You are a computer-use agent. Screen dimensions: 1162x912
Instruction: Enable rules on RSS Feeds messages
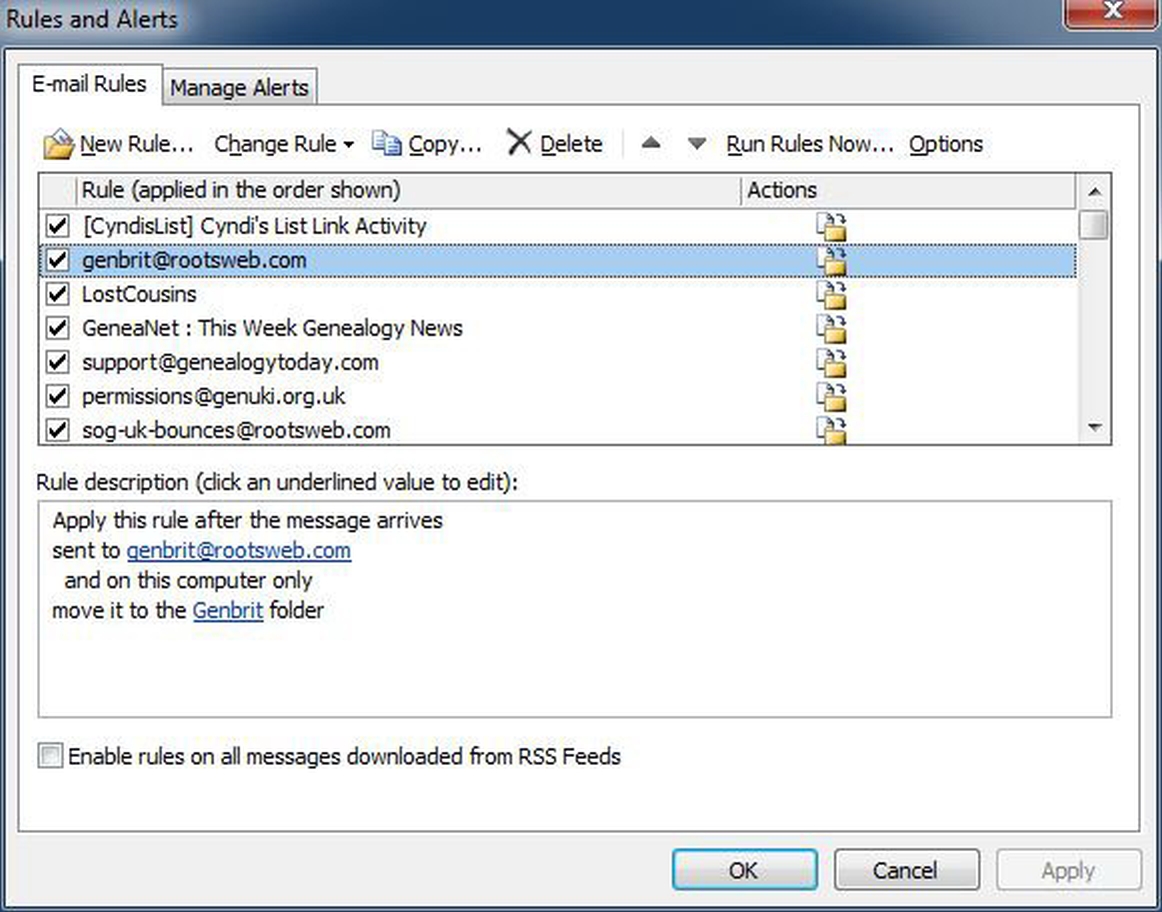[x=50, y=756]
